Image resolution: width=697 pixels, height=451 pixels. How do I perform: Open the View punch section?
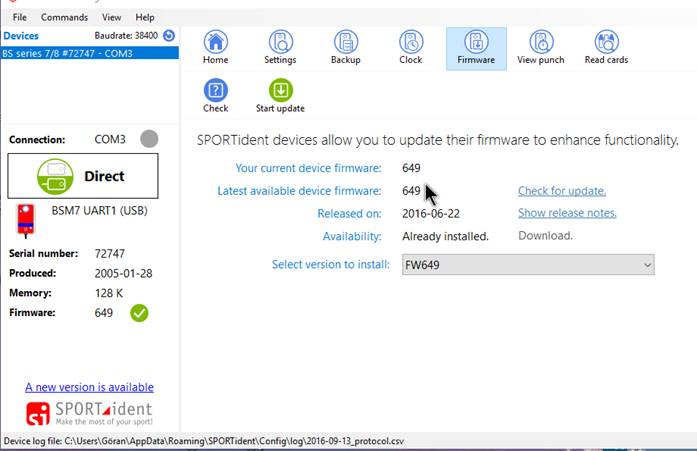tap(541, 48)
